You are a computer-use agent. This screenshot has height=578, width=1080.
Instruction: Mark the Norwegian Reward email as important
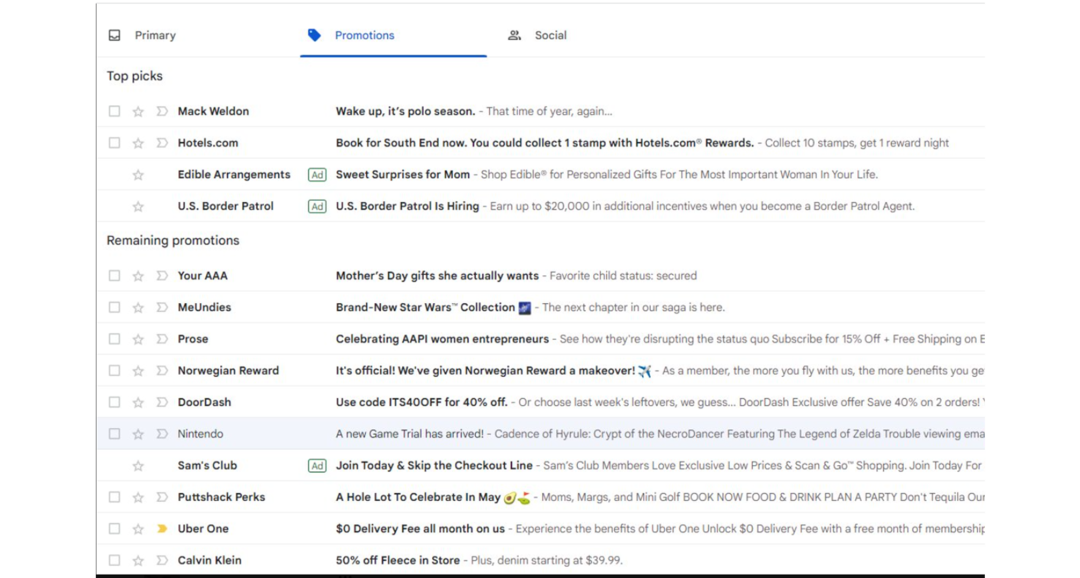[161, 370]
